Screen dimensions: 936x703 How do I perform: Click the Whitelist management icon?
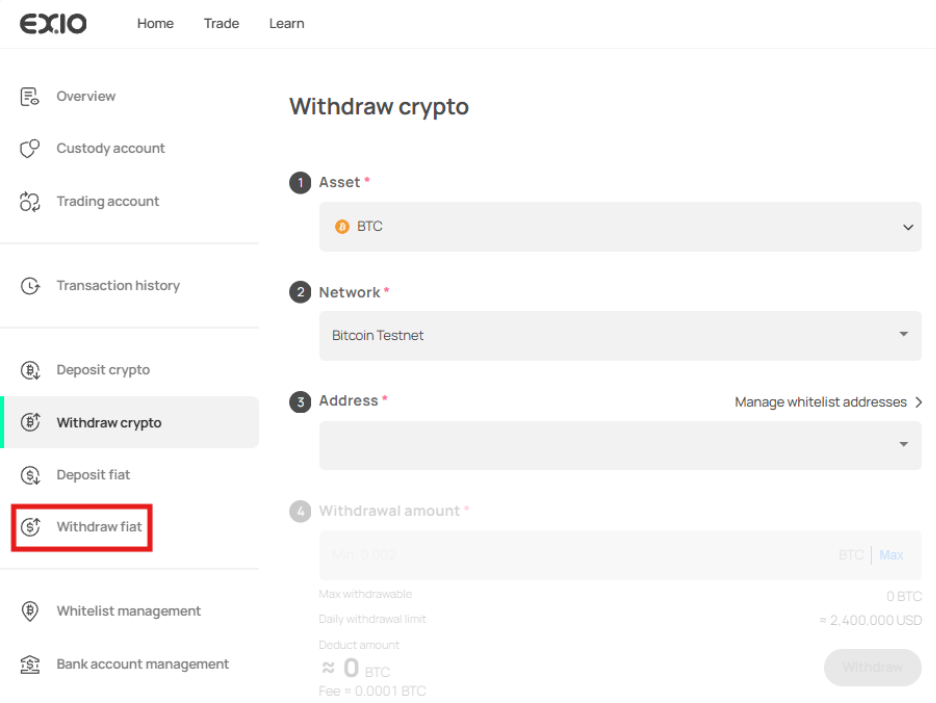(x=30, y=611)
